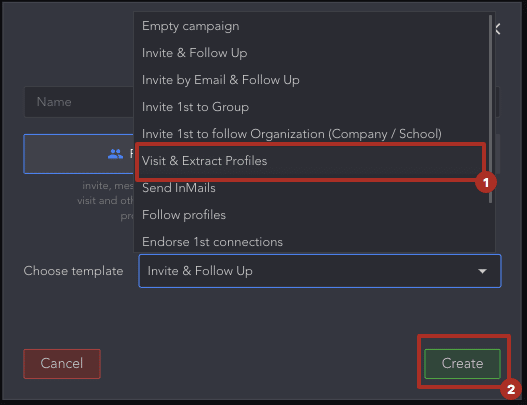Click the Create button
The image size is (527, 405).
coord(462,364)
